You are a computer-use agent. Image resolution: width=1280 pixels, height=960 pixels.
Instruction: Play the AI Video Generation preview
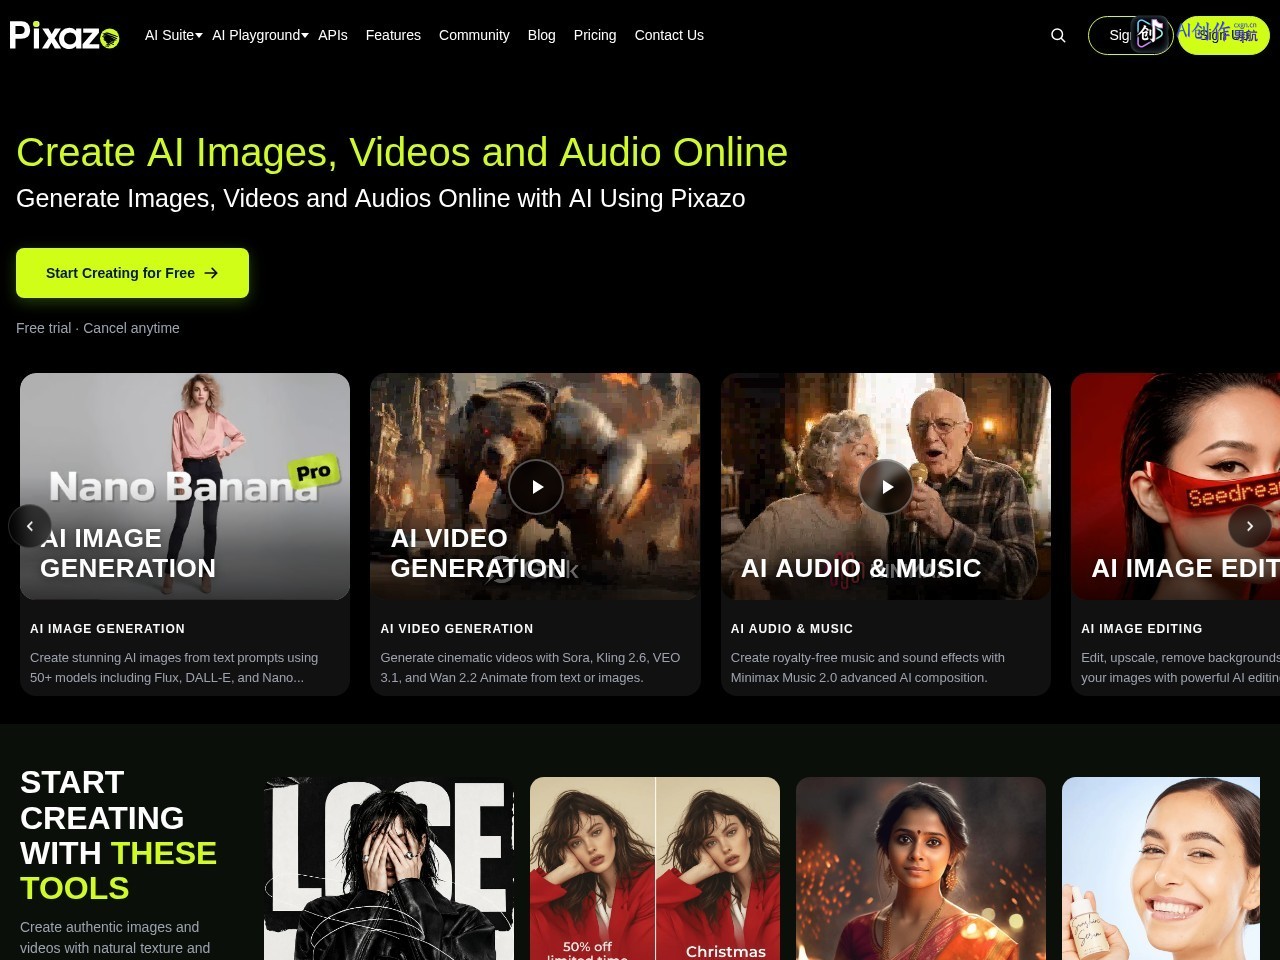[536, 487]
